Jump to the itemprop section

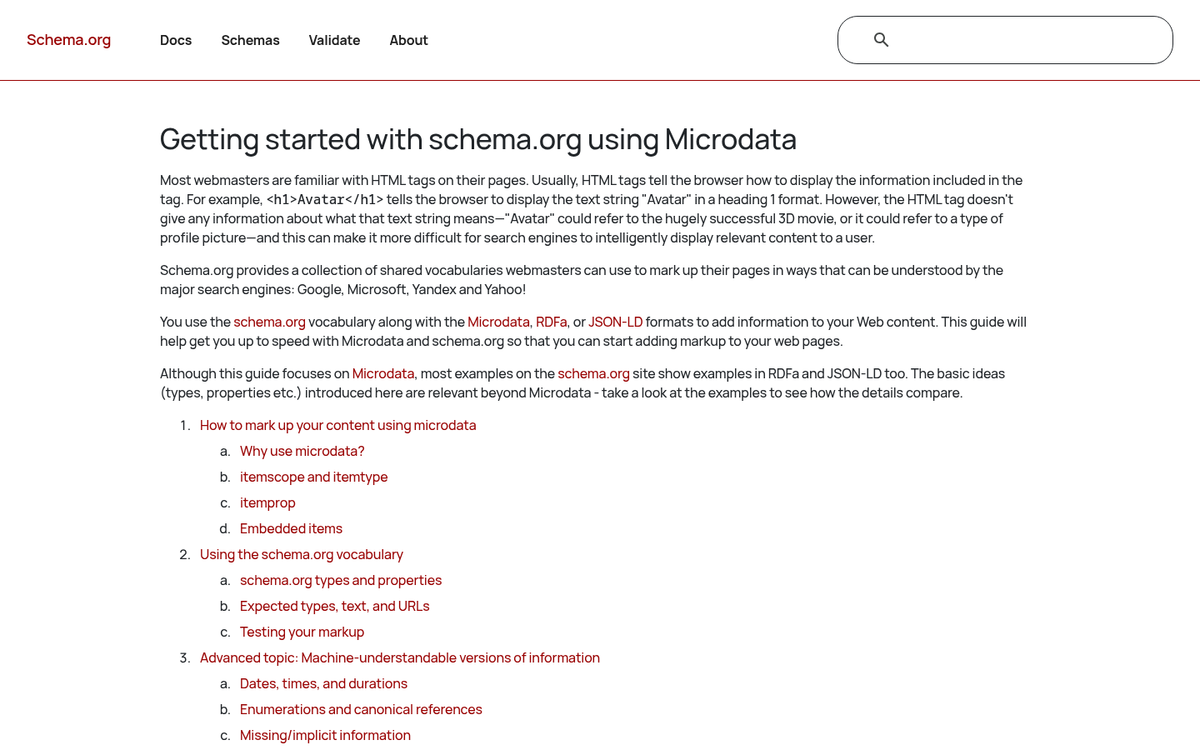(x=267, y=503)
